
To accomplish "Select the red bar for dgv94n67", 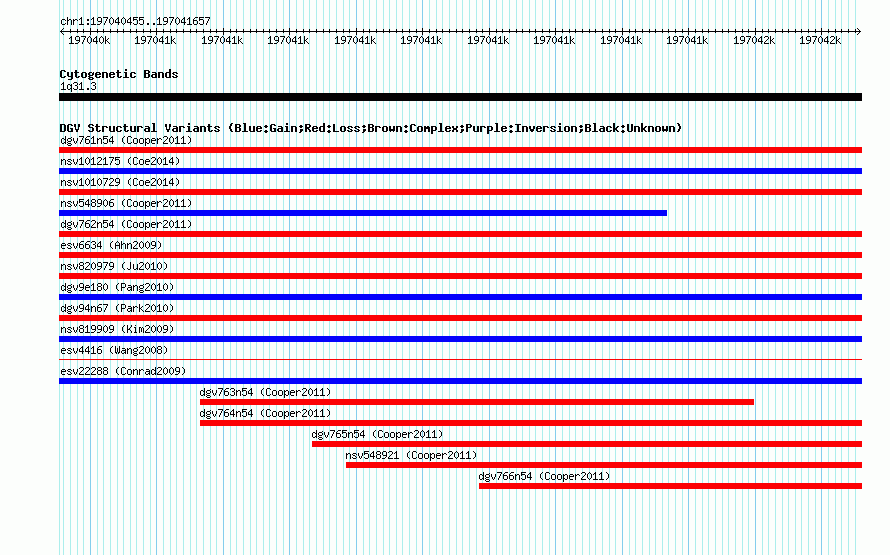I will coord(460,318).
